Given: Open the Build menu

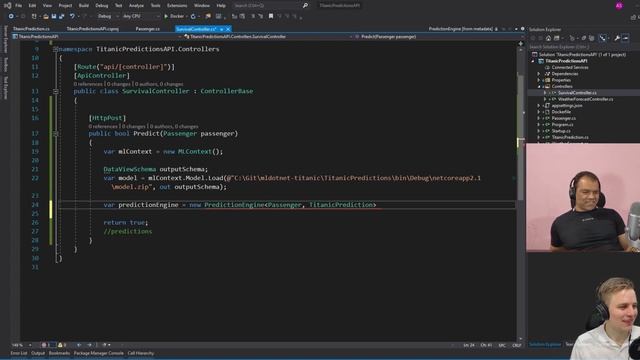Looking at the screenshot, I should tap(84, 6).
